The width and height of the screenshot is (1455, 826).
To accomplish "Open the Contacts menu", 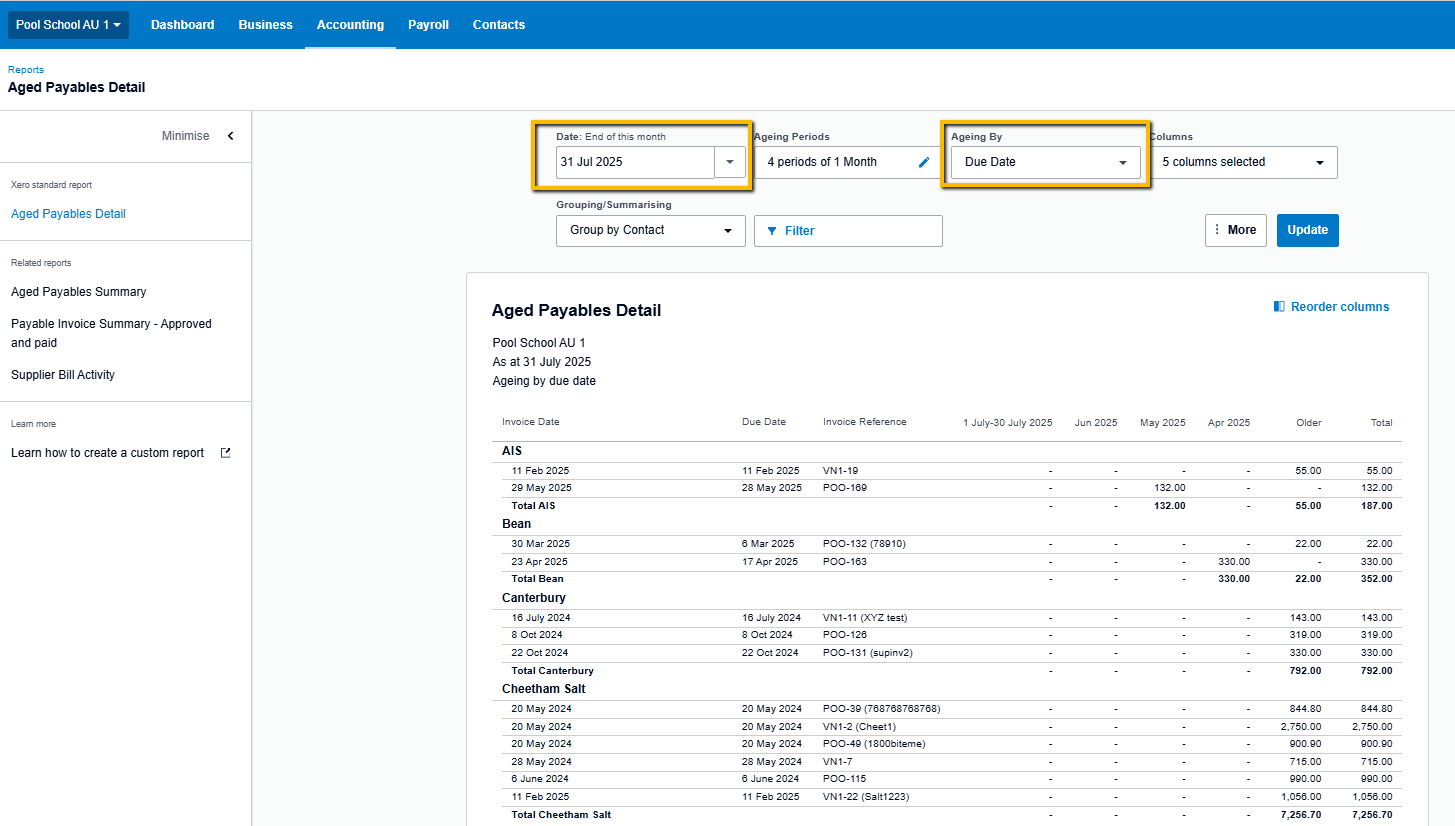I will tap(498, 25).
